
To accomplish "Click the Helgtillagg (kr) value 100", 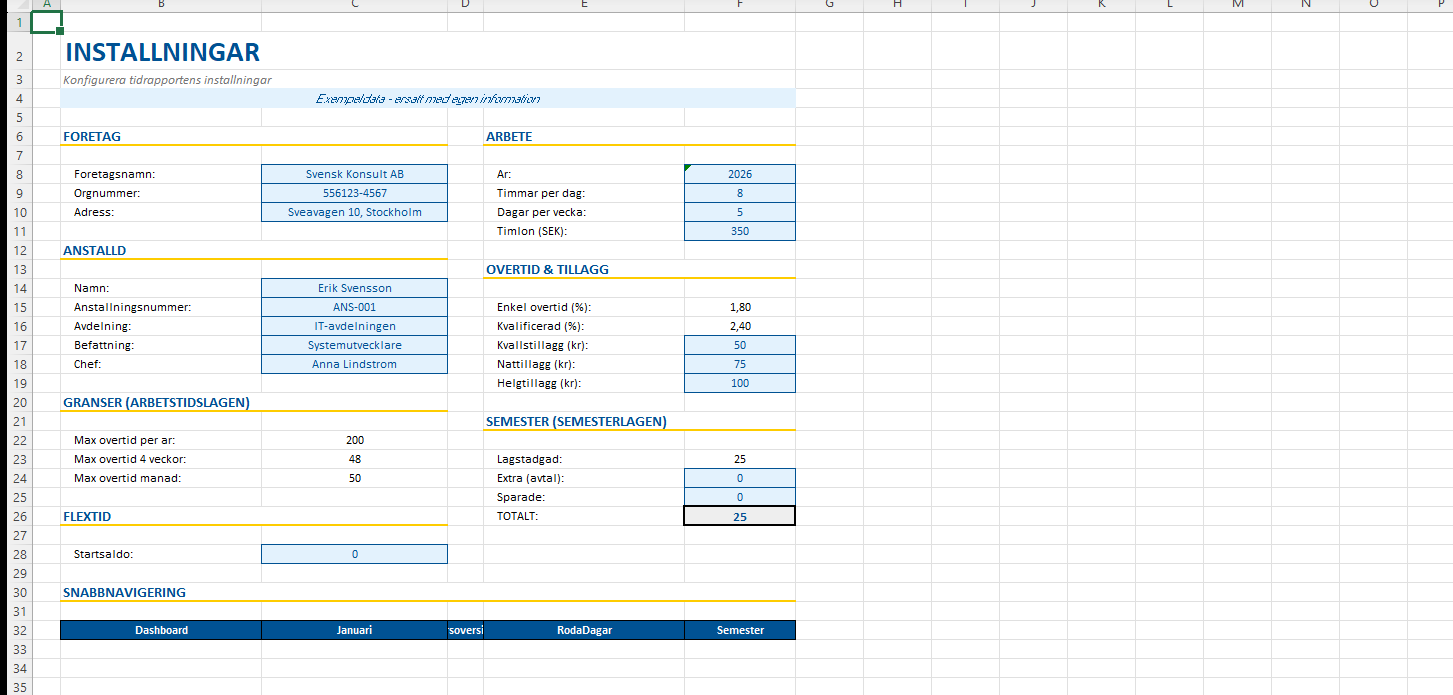I will [x=740, y=383].
